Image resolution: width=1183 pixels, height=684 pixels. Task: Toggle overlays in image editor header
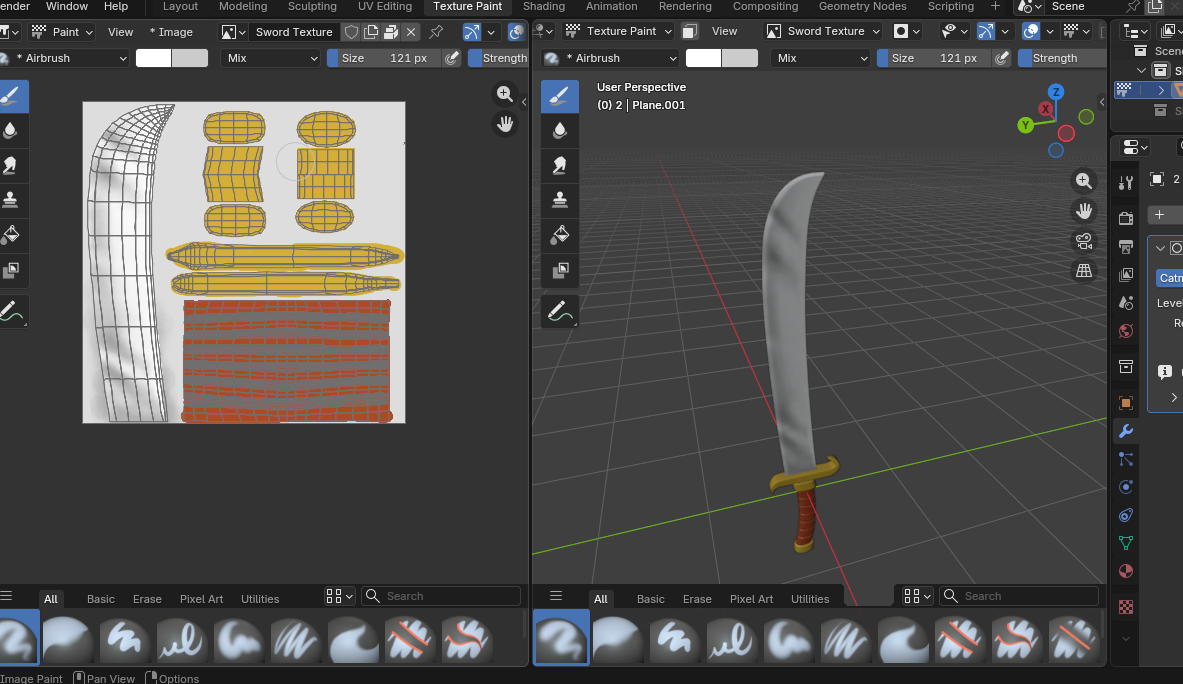click(x=517, y=32)
